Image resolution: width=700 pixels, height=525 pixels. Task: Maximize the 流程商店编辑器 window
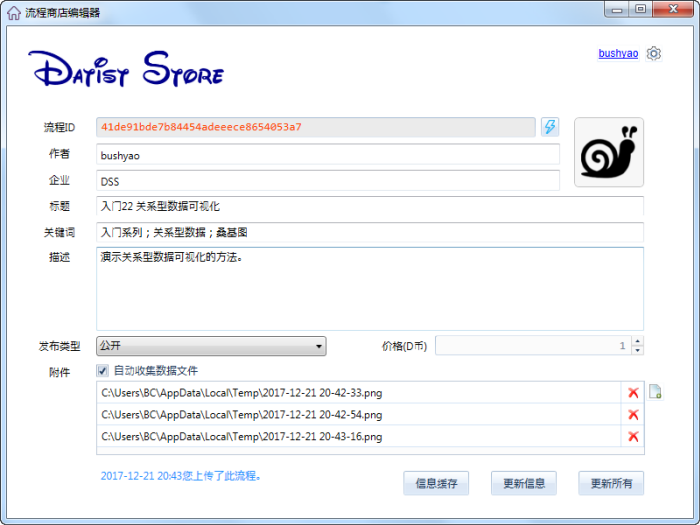click(641, 10)
